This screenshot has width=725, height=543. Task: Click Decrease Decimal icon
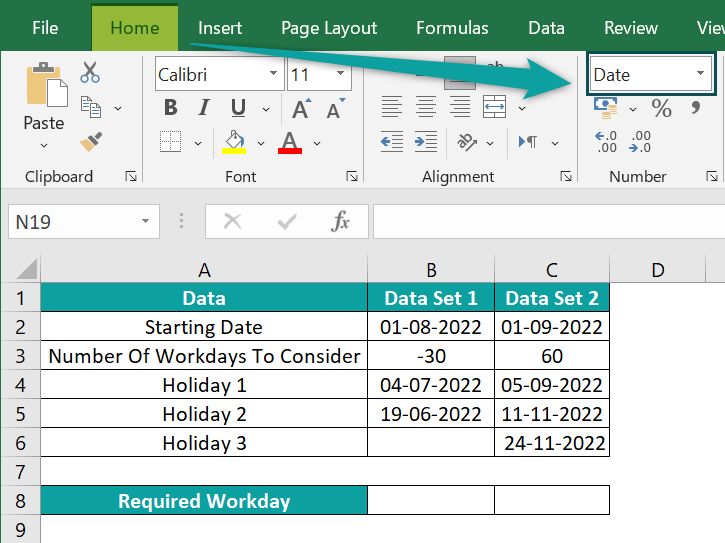[x=640, y=142]
